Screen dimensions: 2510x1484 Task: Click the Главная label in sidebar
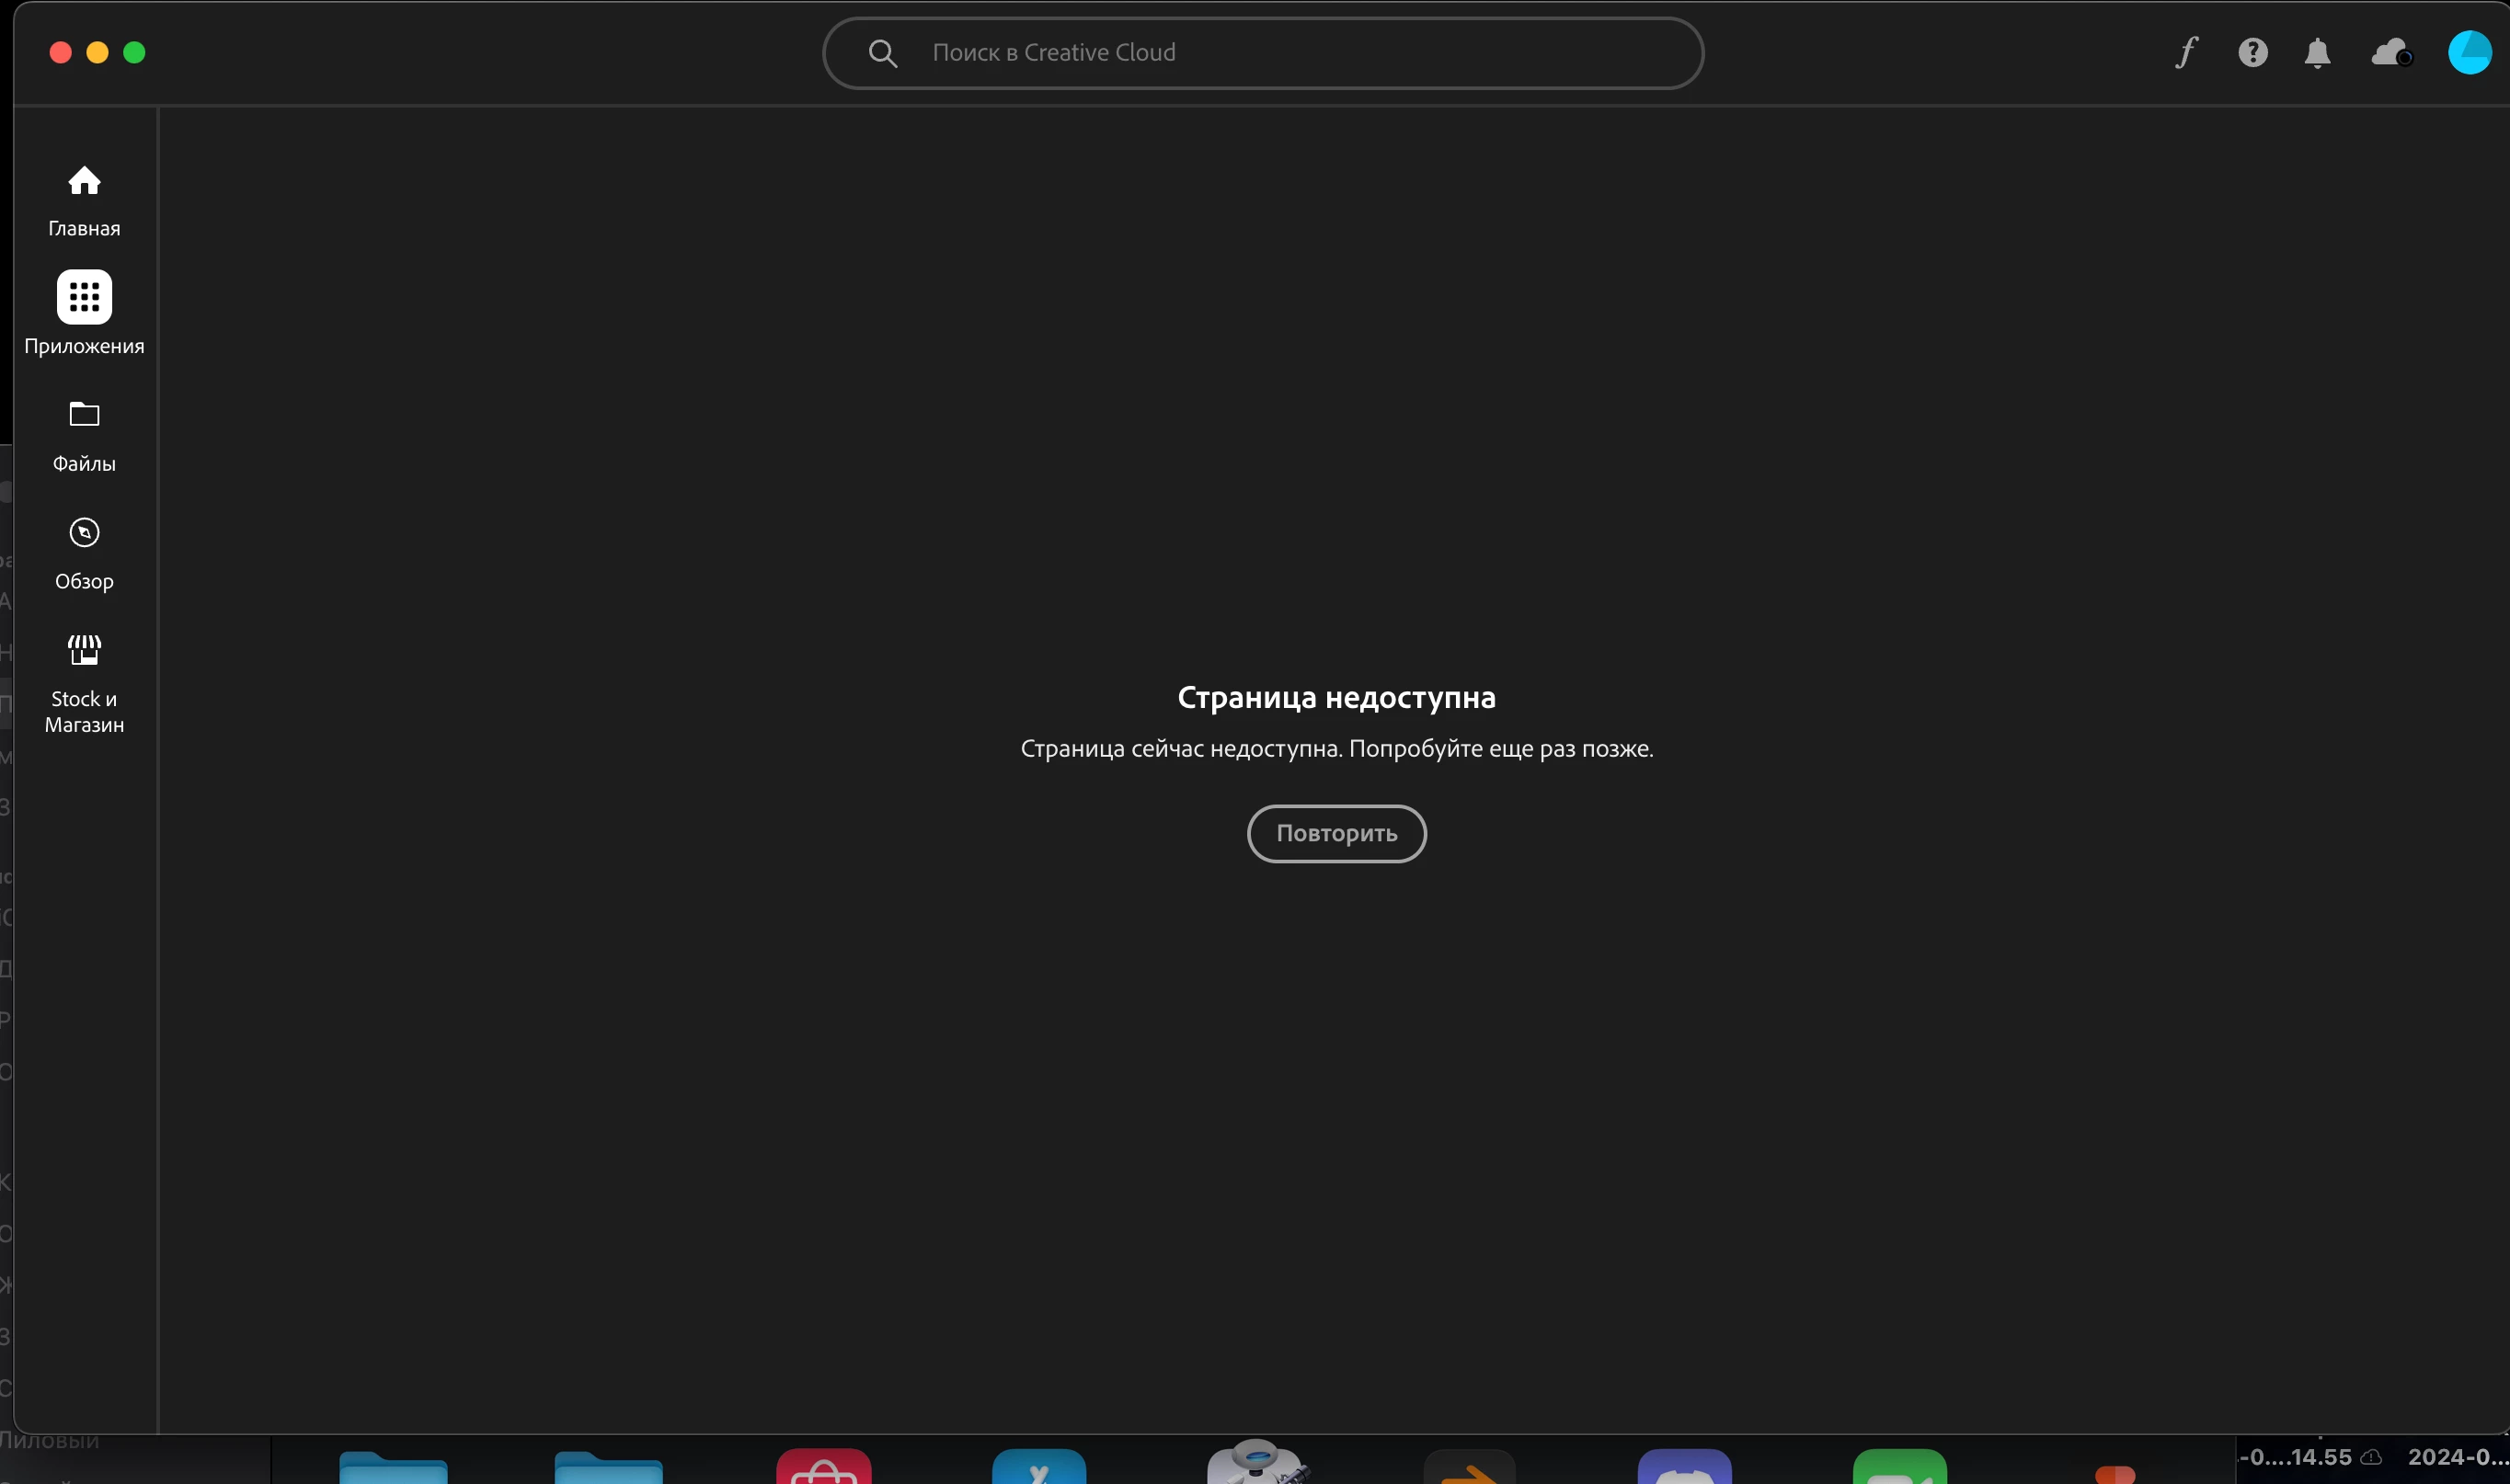[x=84, y=229]
